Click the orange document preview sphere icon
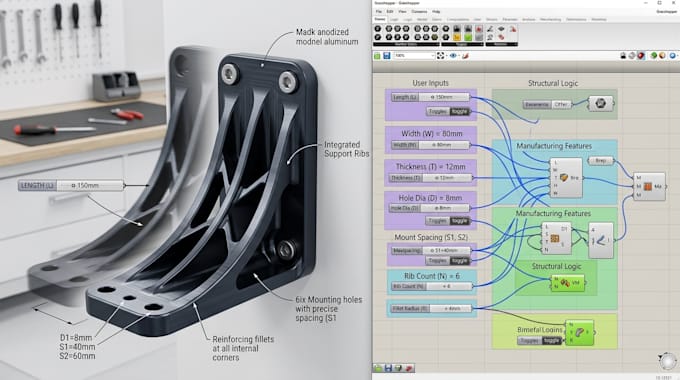The image size is (680, 380). (x=662, y=56)
